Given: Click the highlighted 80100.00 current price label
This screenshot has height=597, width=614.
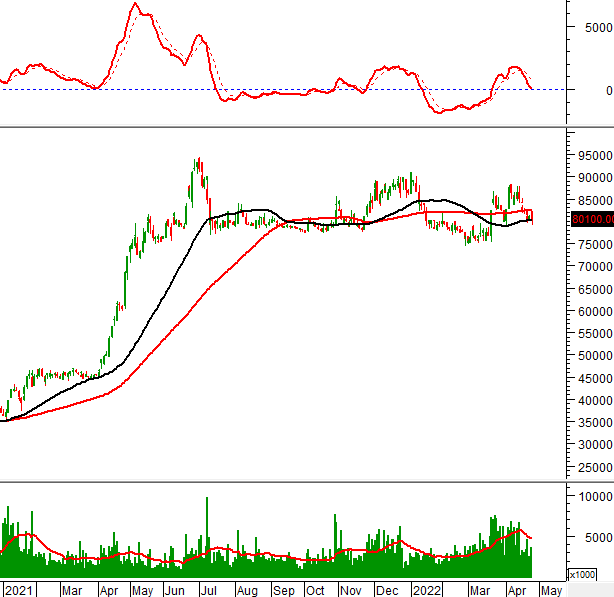Looking at the screenshot, I should (591, 220).
